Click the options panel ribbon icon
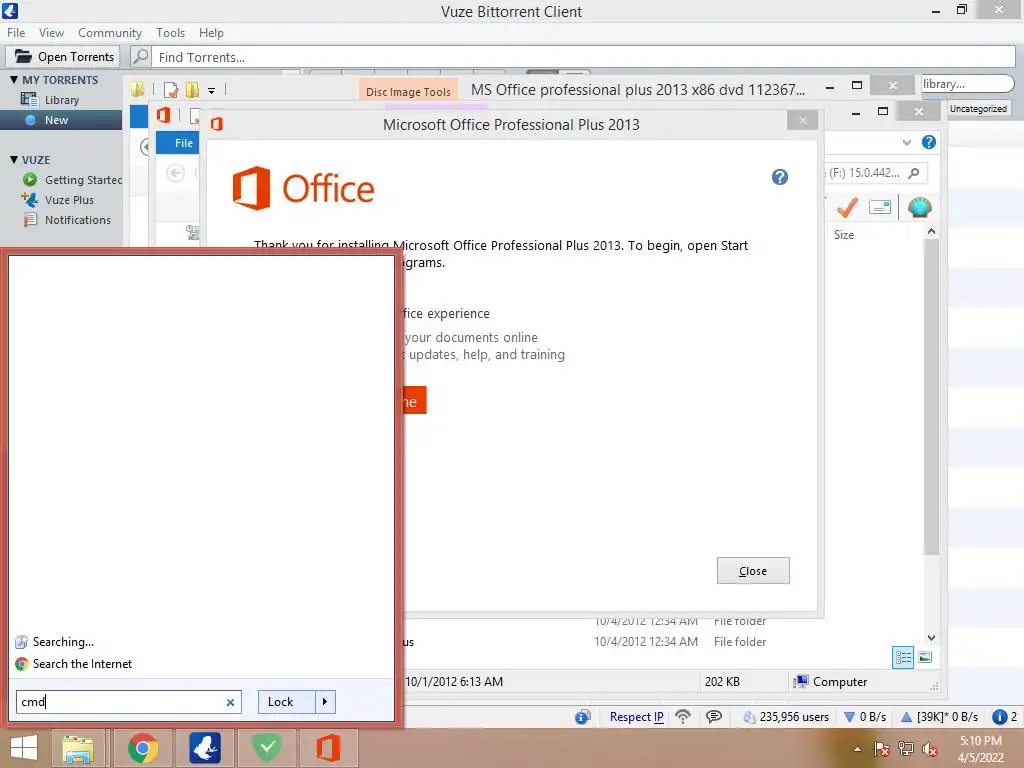Screen dimensions: 1024x768 pos(880,207)
